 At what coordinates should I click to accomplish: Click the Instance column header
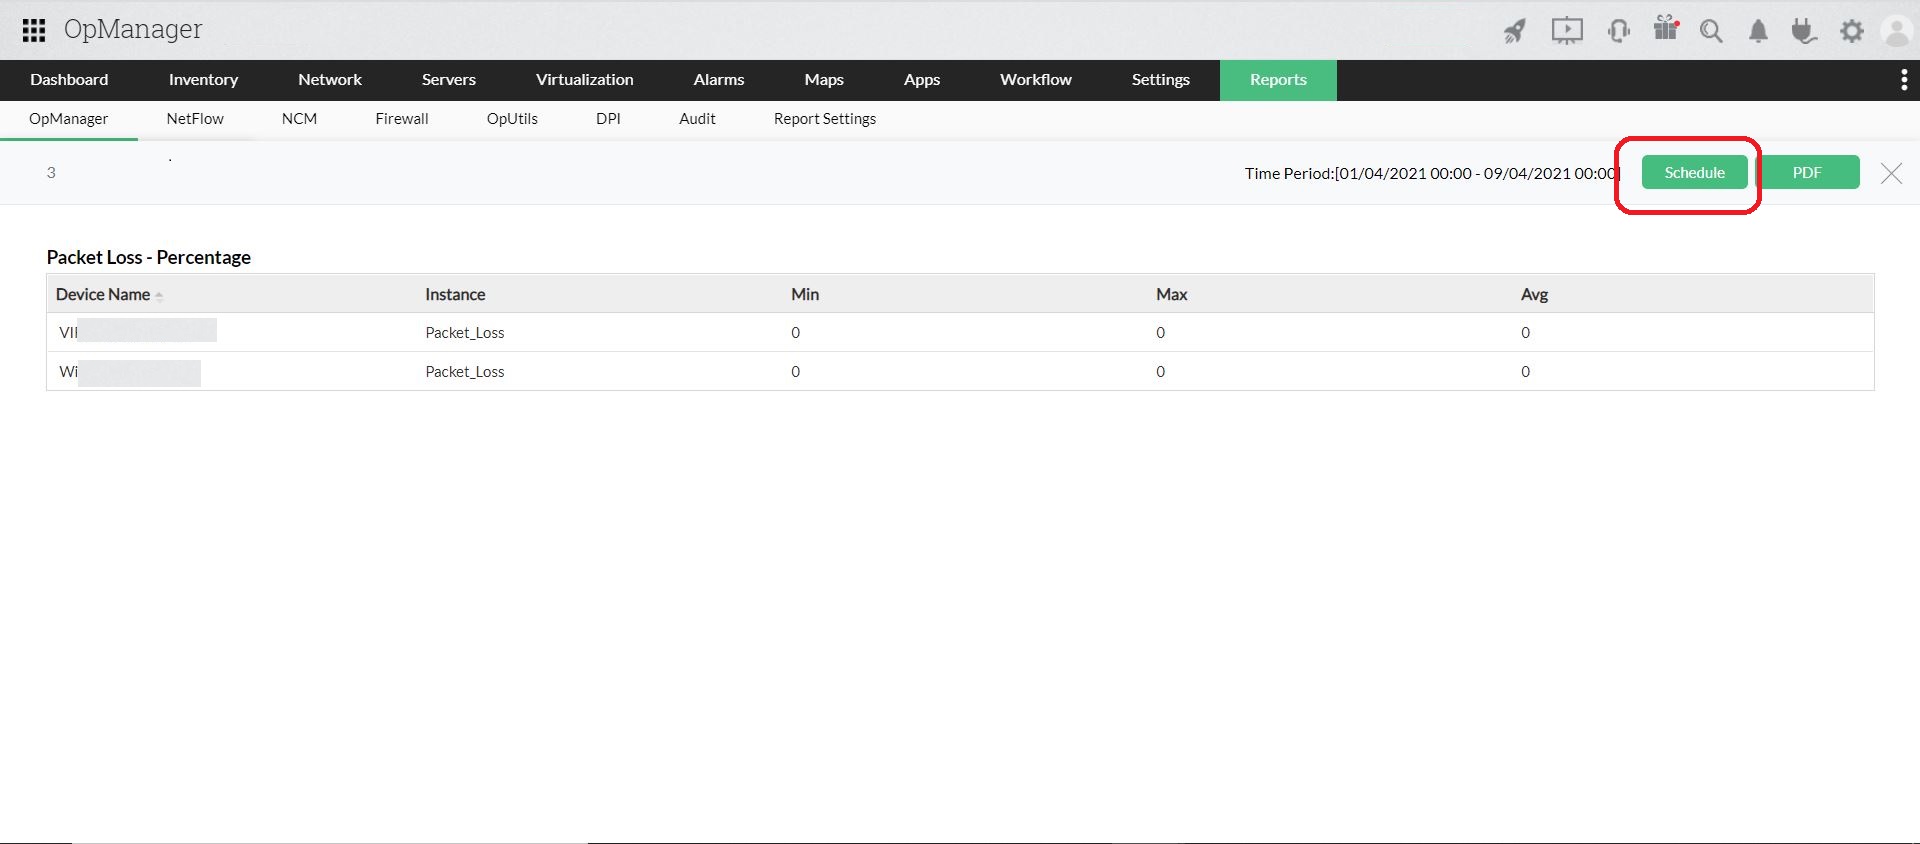pyautogui.click(x=455, y=295)
